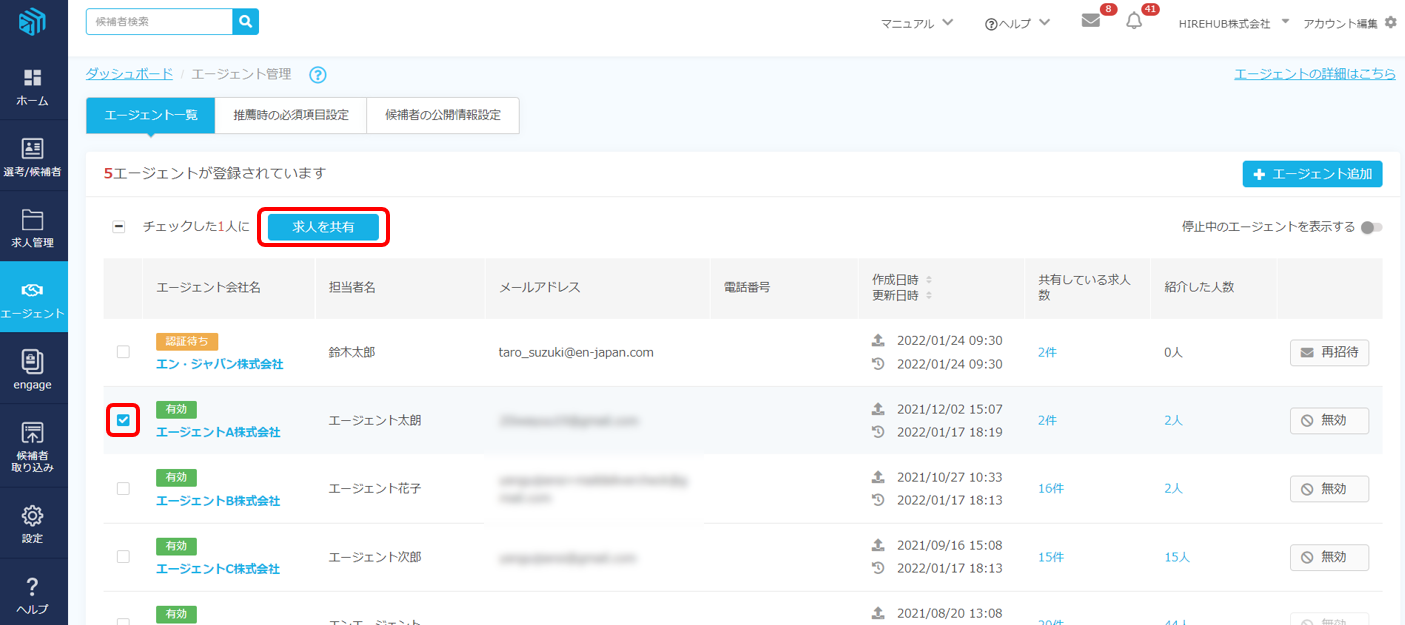Open 選考/候補者 sidebar icon

pos(33,158)
